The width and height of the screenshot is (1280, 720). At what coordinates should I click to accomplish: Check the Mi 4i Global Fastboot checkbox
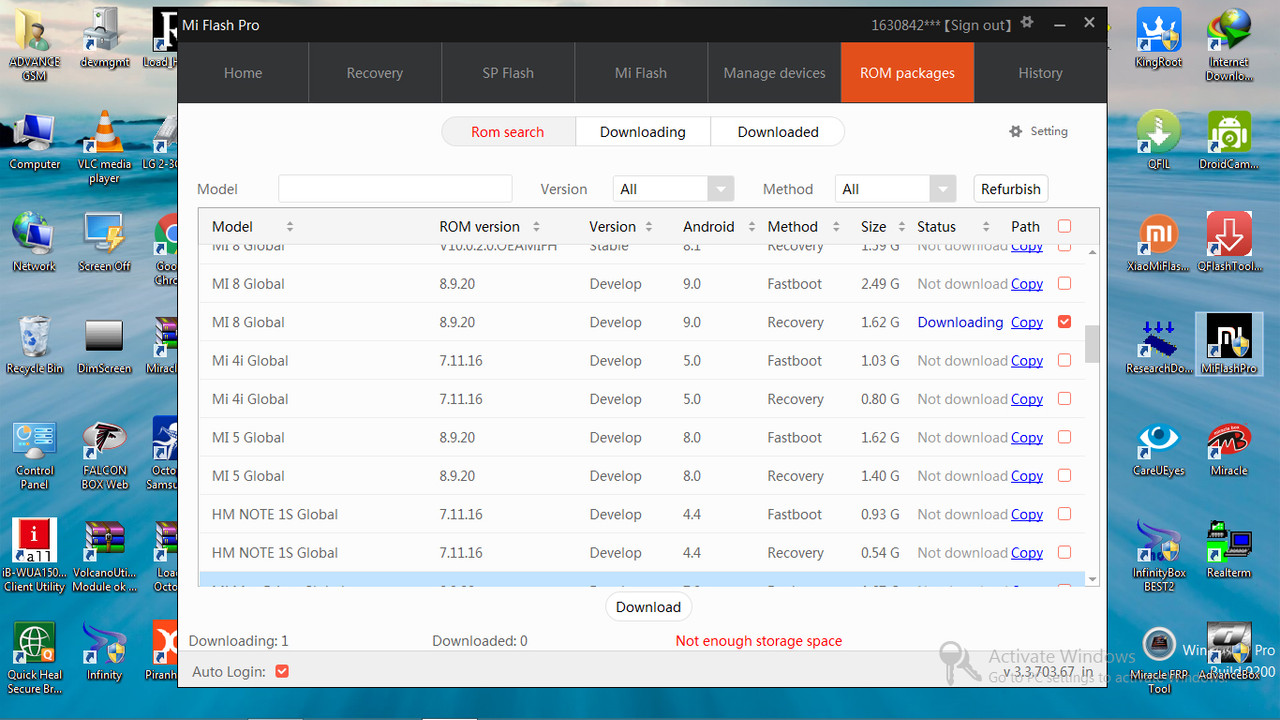coord(1064,360)
